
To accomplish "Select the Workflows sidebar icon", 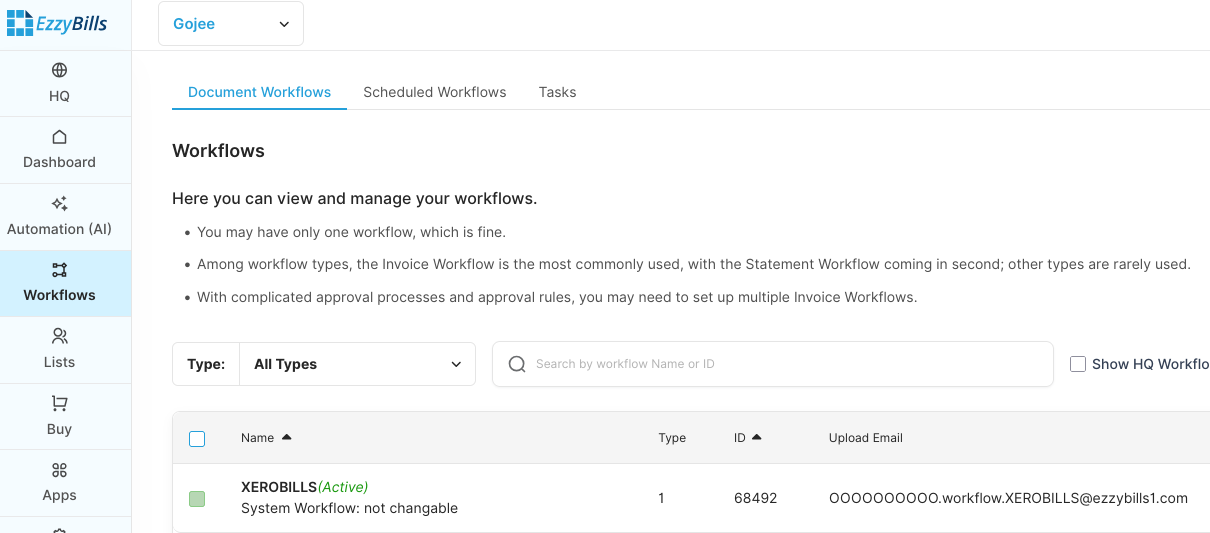I will point(59,270).
